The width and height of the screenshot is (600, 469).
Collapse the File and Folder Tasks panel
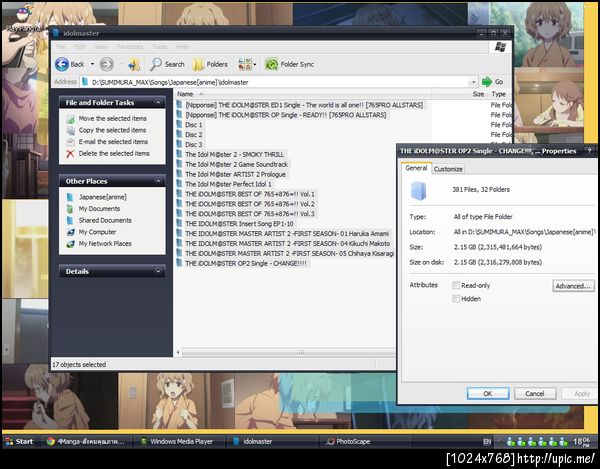158,102
